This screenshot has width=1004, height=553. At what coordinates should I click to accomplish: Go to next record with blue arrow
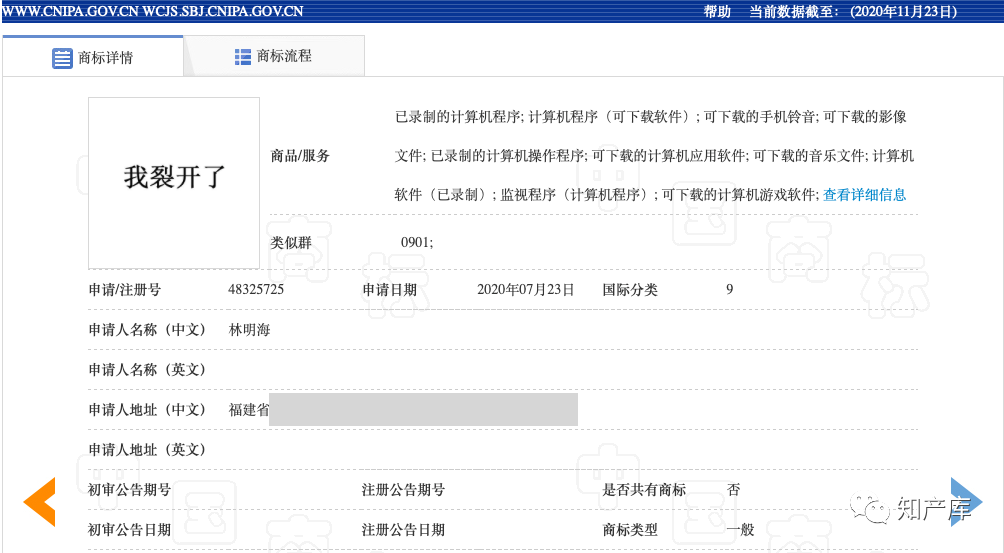click(966, 502)
